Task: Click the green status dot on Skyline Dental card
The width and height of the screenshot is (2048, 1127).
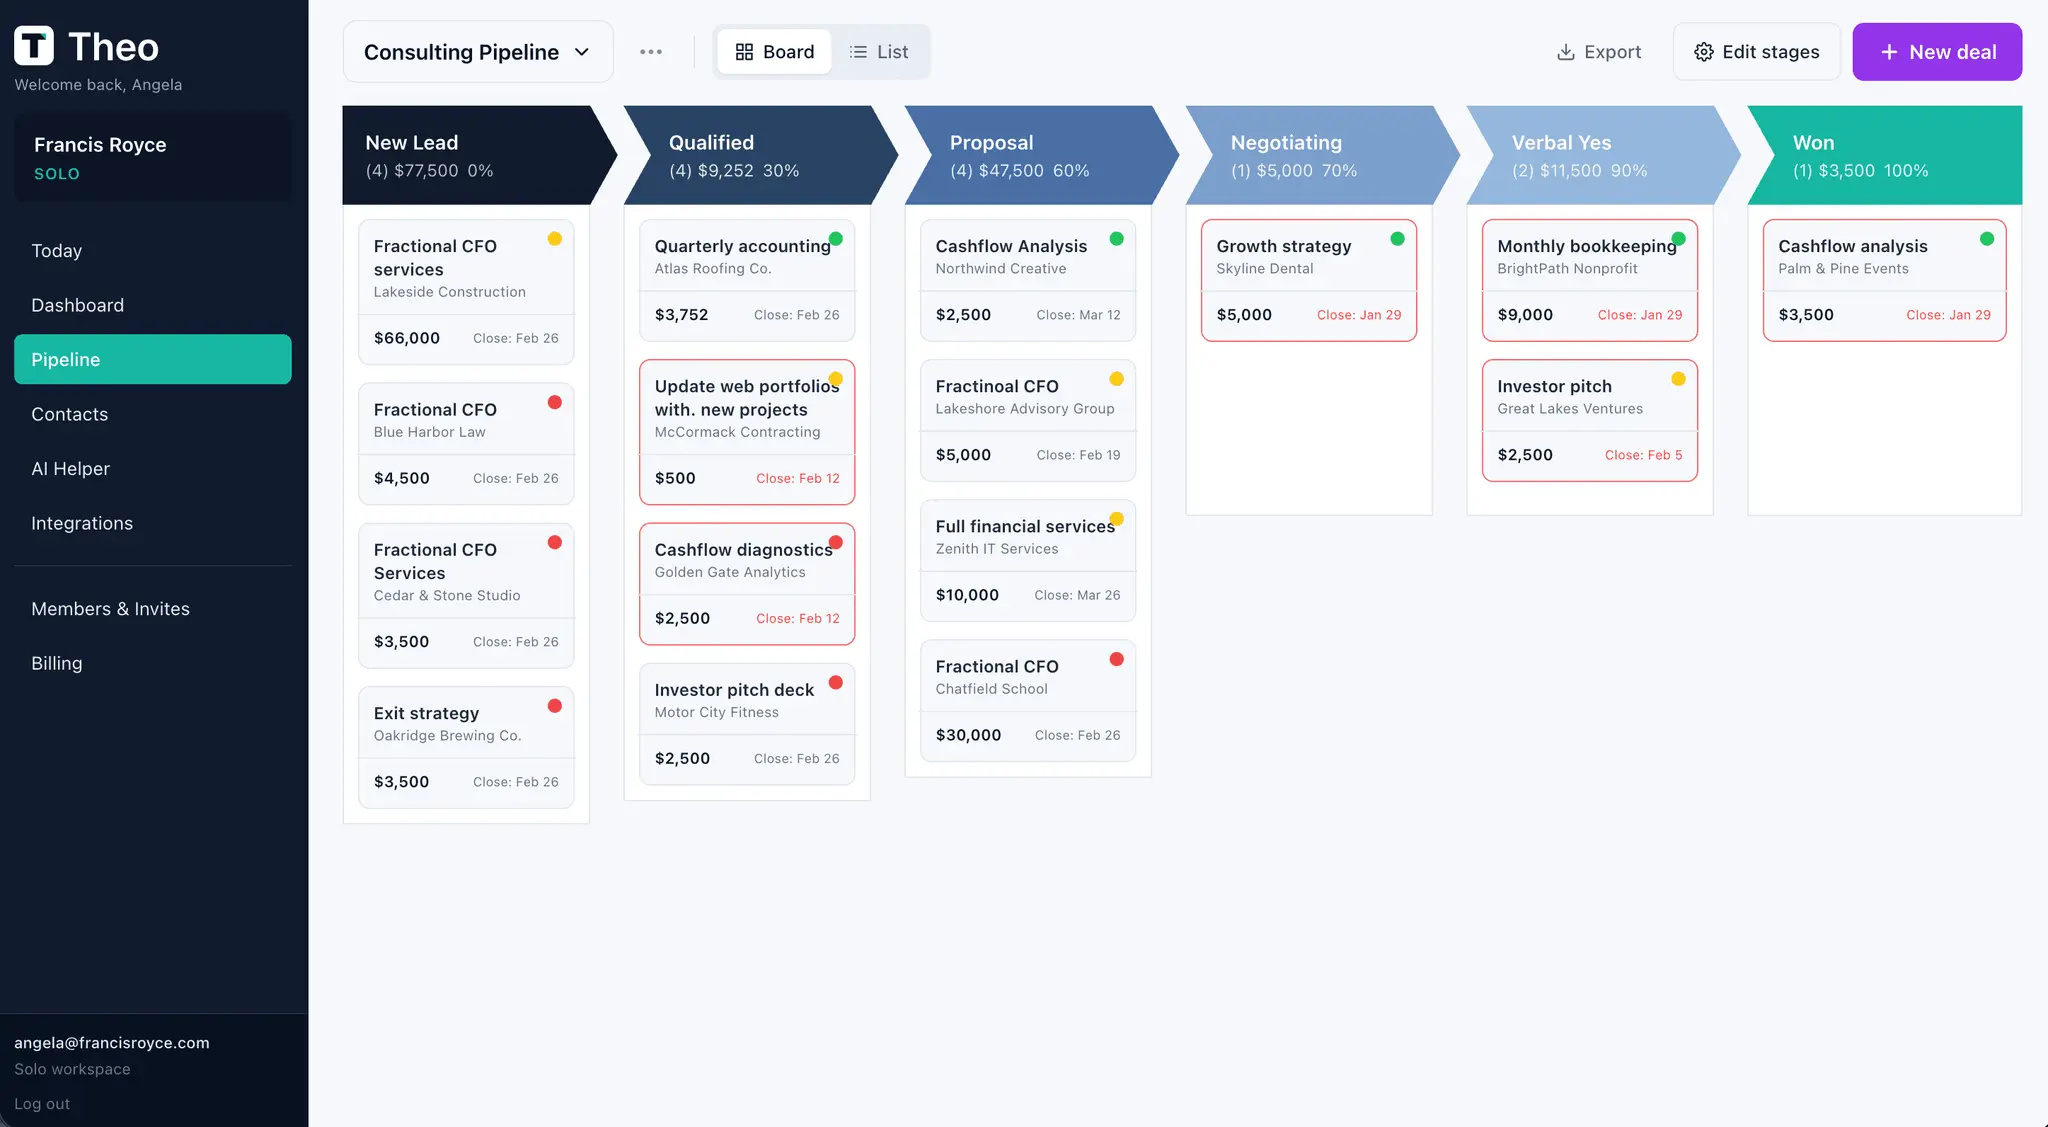Action: click(x=1398, y=239)
